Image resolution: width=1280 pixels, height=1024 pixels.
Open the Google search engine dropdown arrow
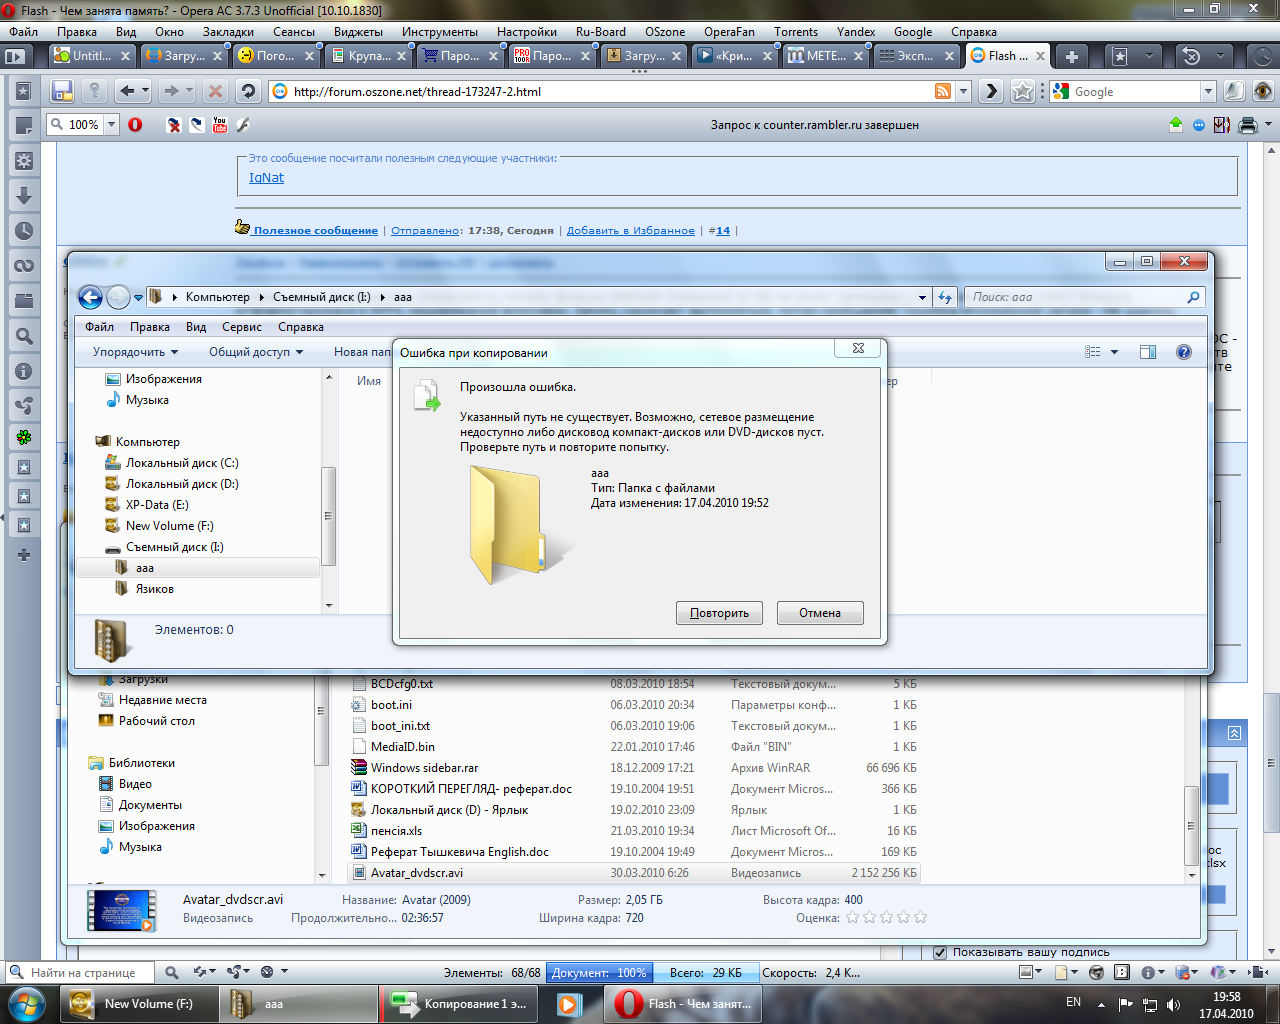point(1208,91)
